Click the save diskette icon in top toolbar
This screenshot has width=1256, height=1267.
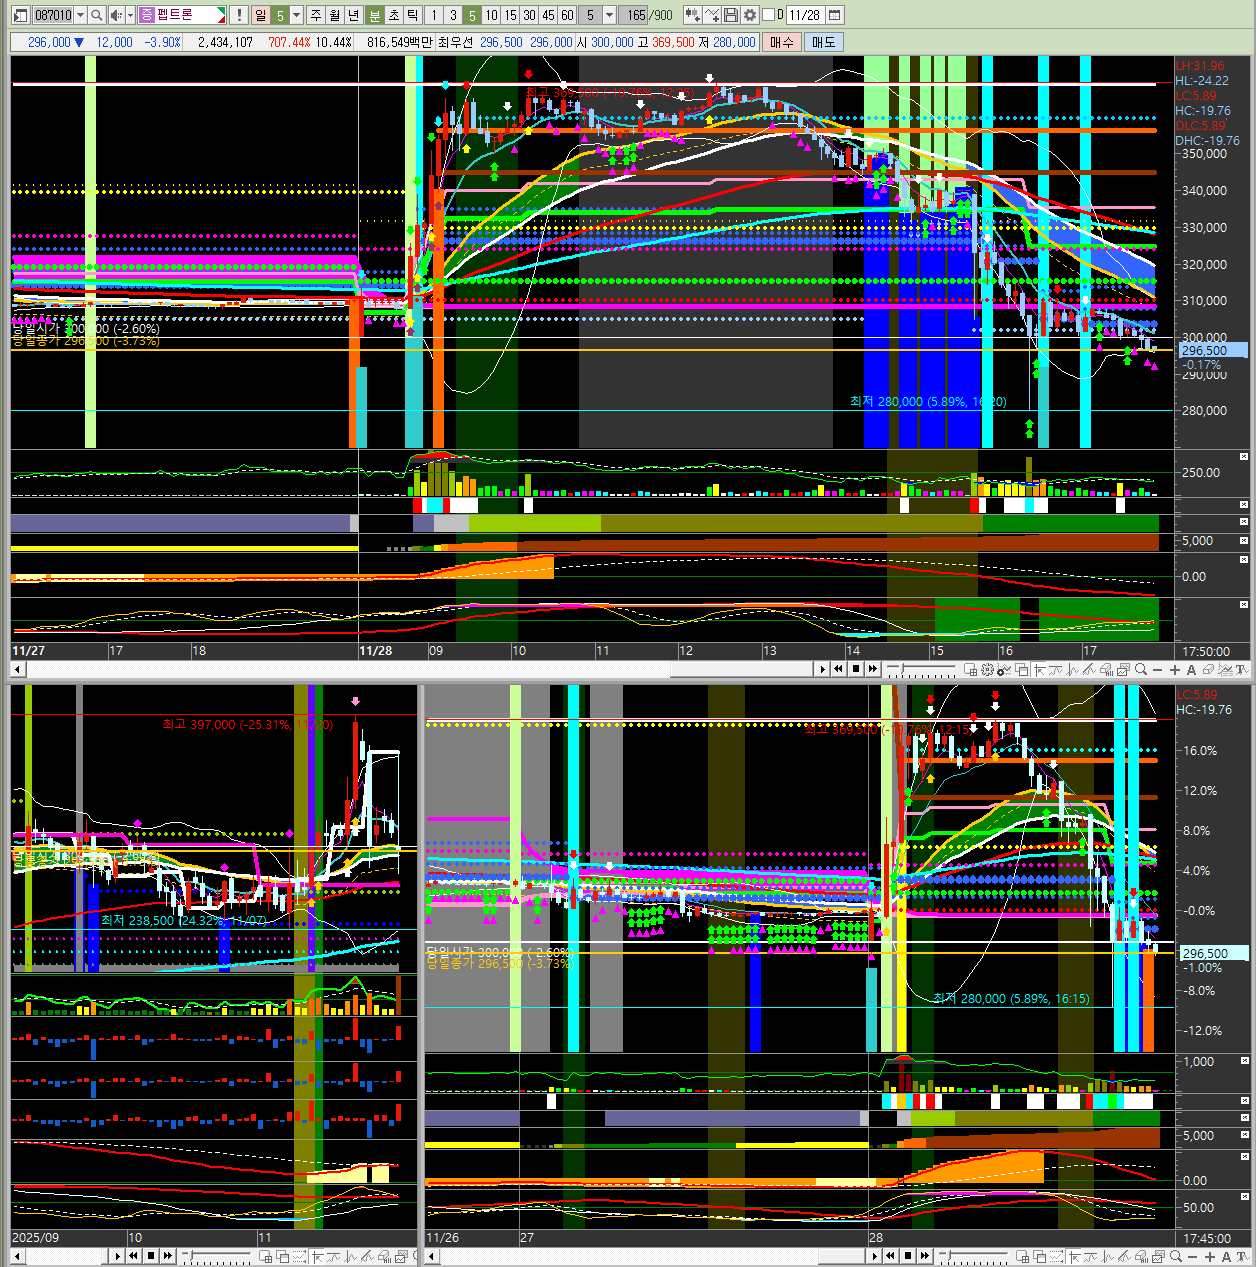point(731,15)
